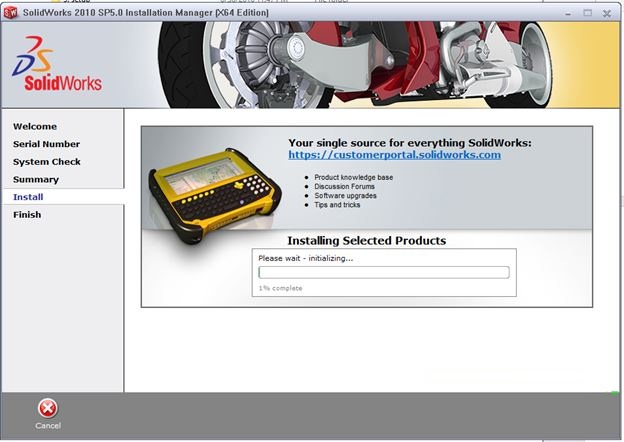Click the SolidWorks SW title bar icon

tap(10, 13)
